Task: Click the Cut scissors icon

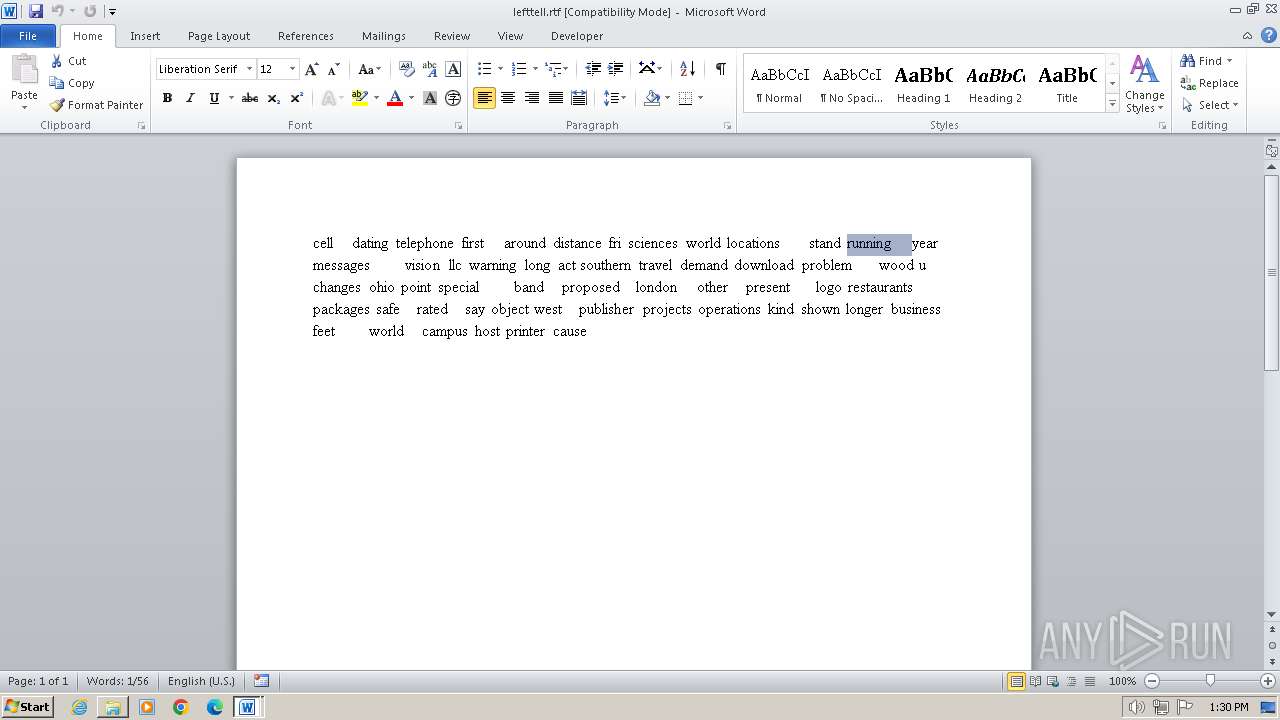Action: (x=57, y=61)
